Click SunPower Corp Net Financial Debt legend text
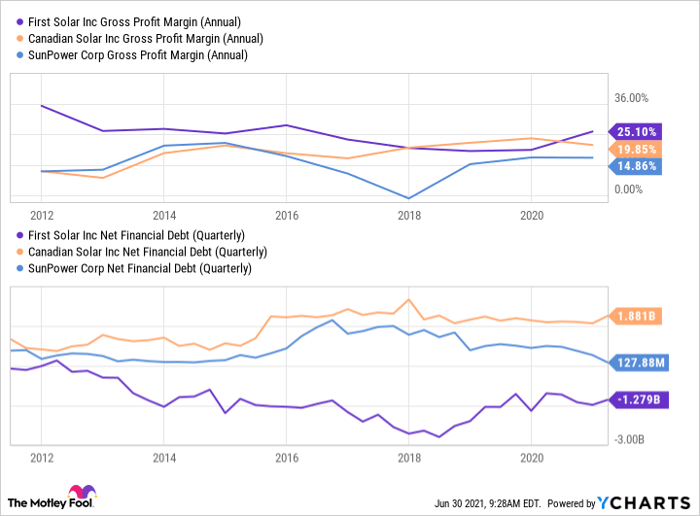 [x=139, y=269]
